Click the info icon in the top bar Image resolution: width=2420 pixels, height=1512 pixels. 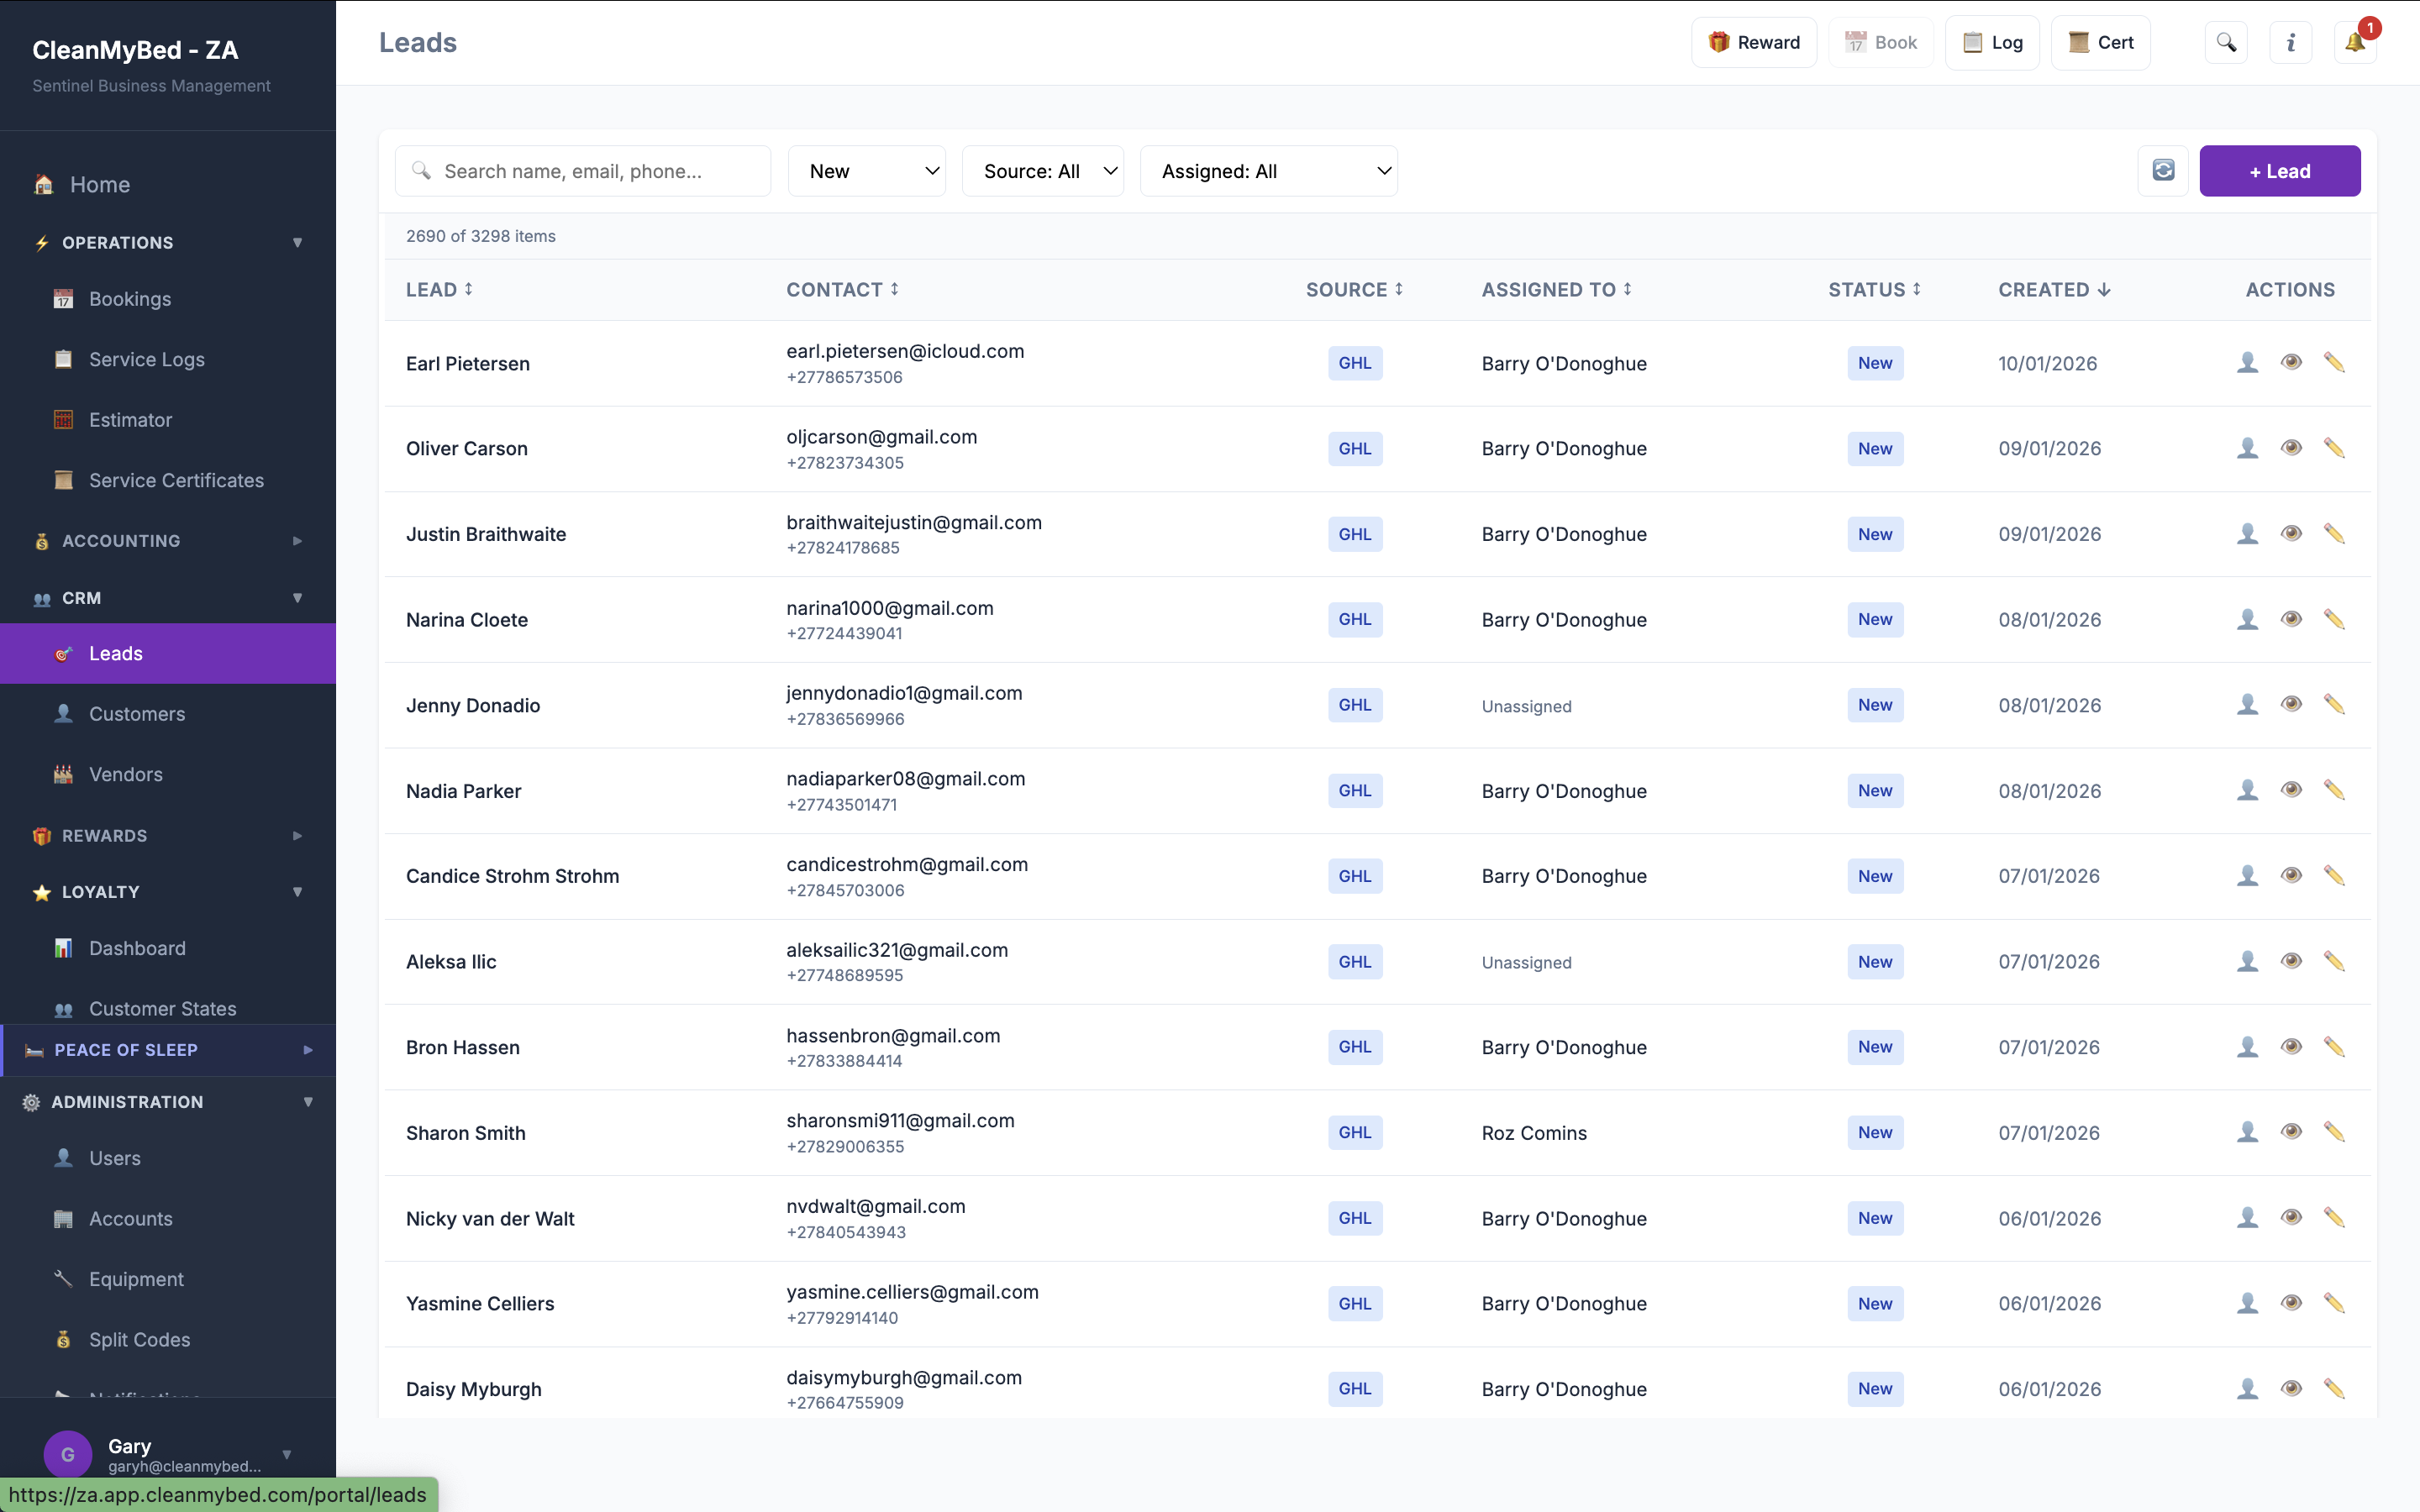(2290, 42)
